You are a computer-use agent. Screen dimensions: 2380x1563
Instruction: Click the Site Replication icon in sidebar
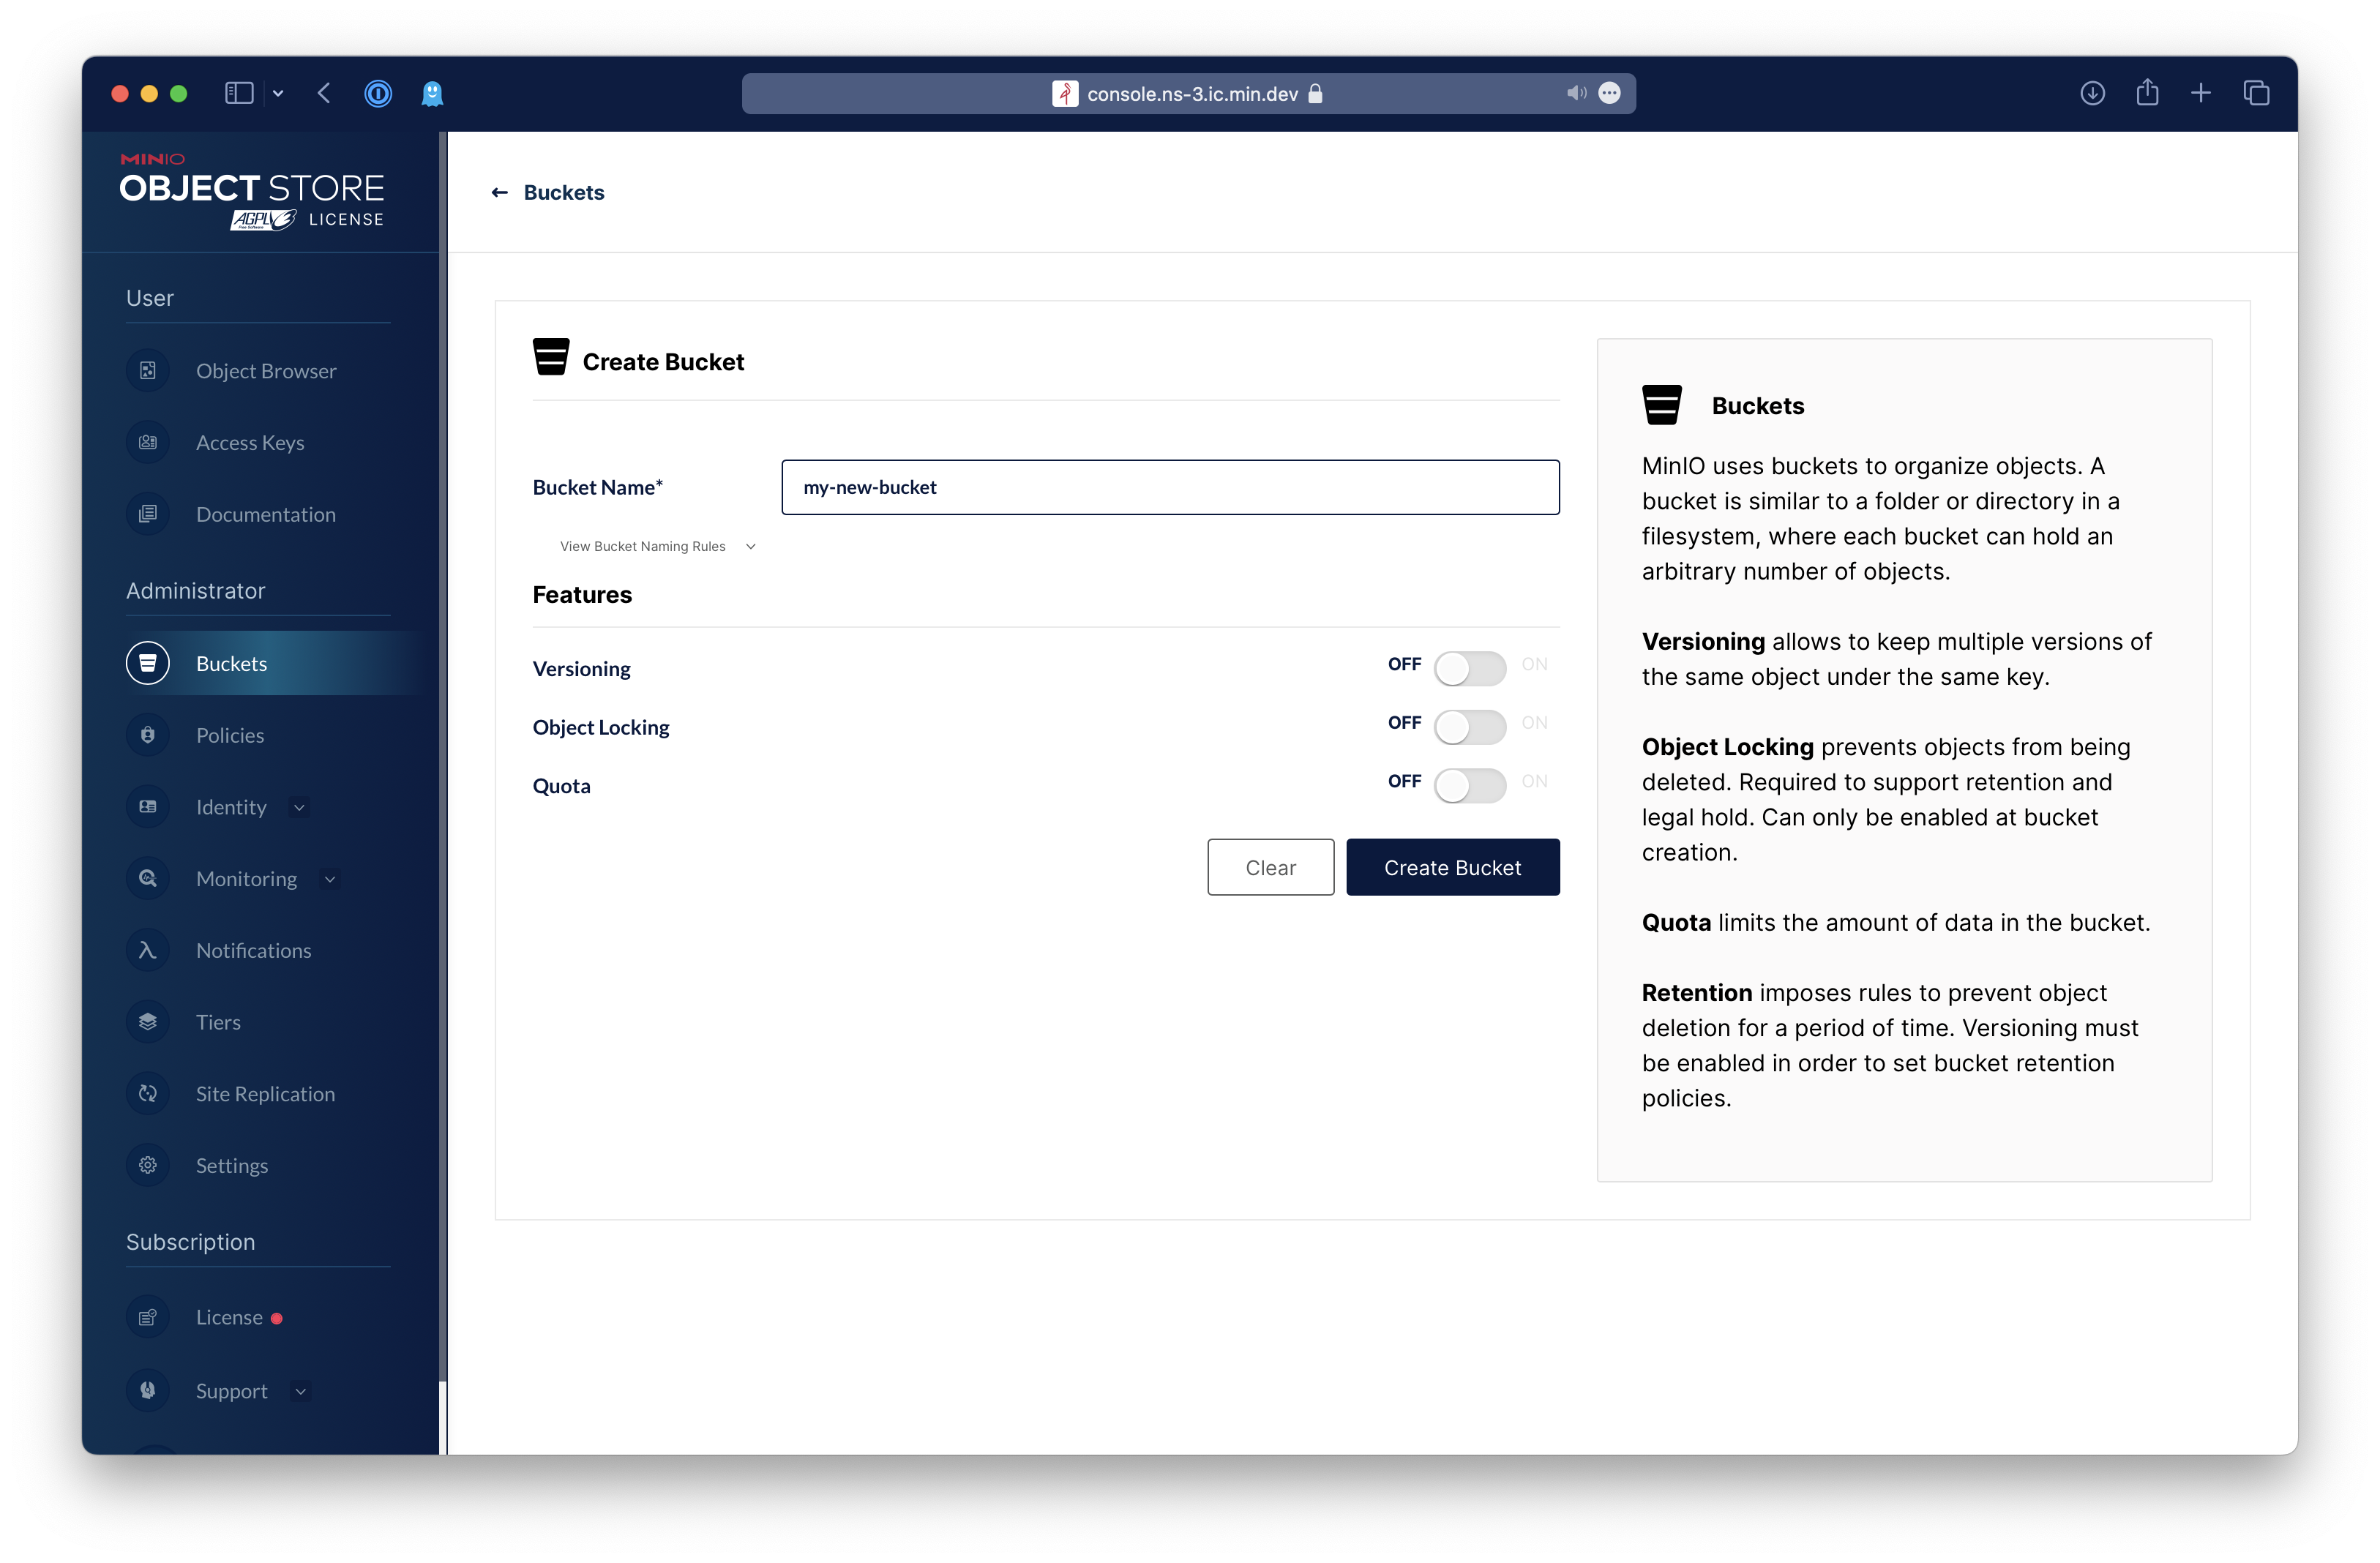tap(146, 1094)
